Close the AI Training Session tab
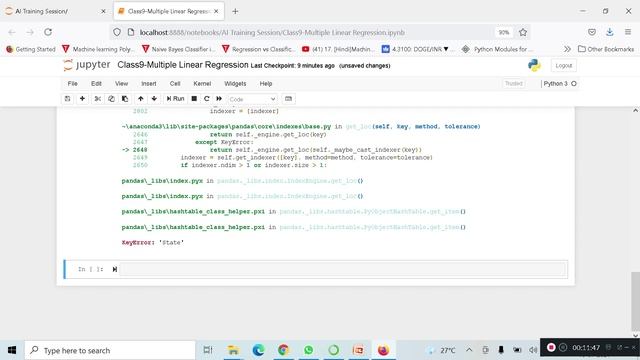This screenshot has width=640, height=360. 103,11
